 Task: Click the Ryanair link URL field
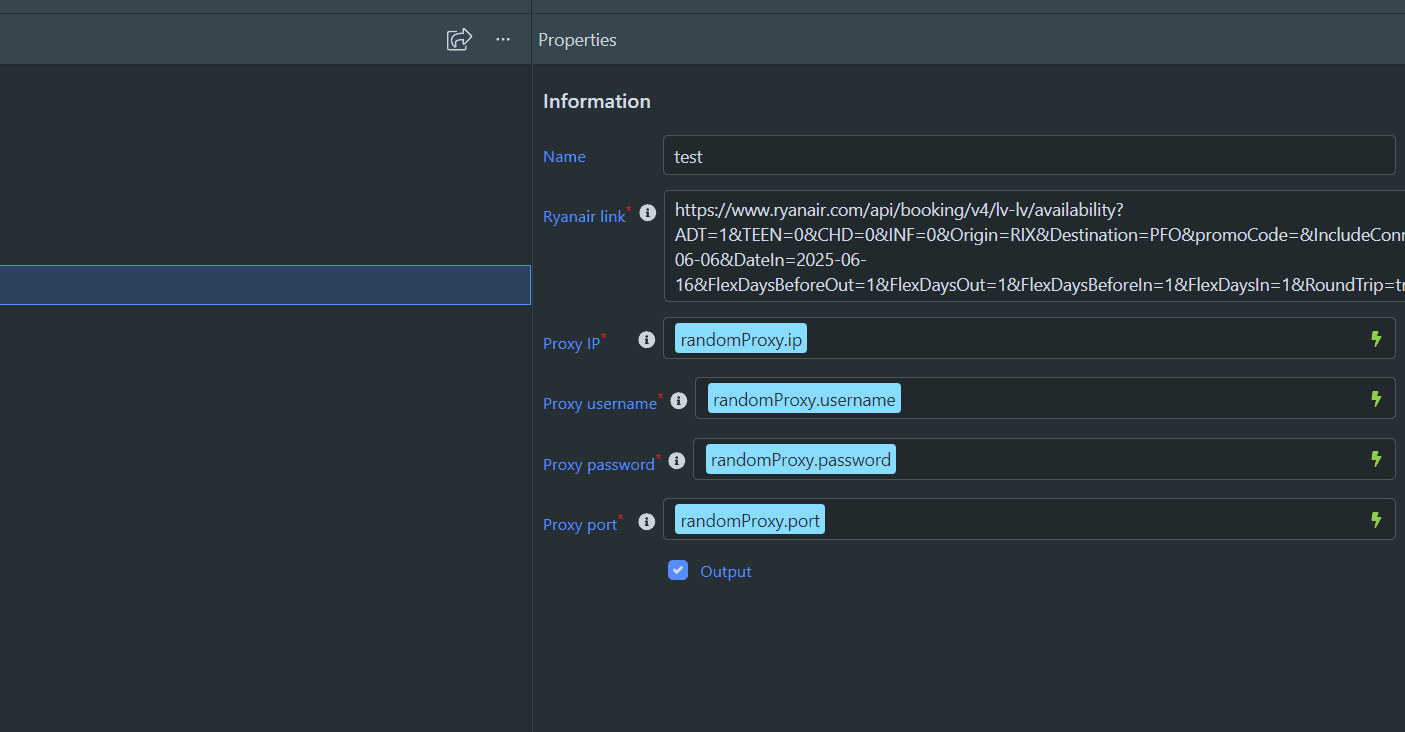pos(1029,245)
